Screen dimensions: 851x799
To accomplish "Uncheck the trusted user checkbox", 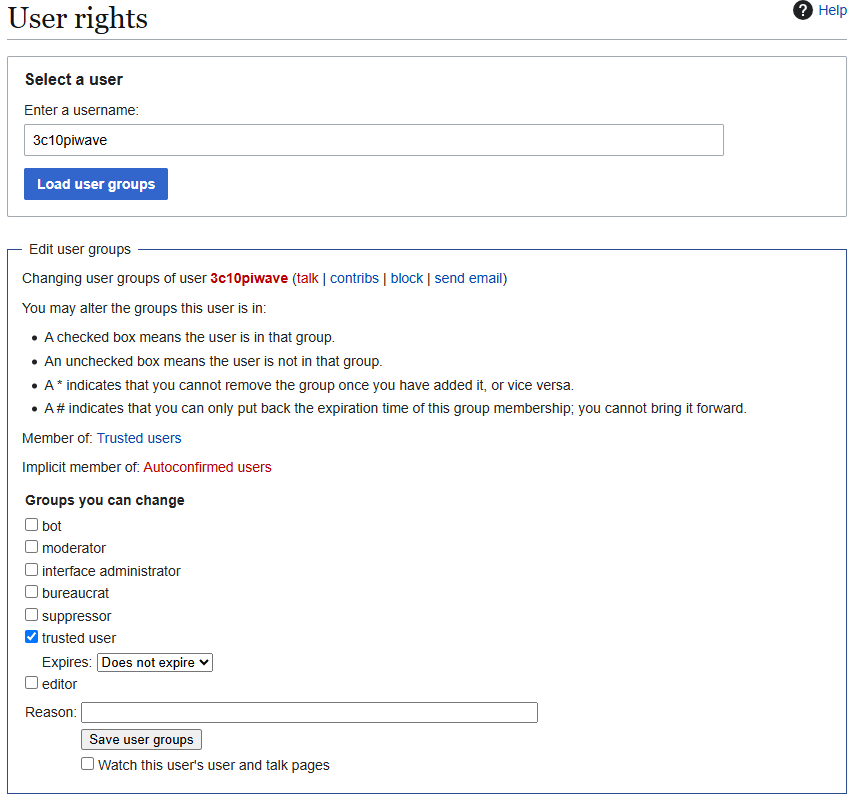I will [31, 637].
